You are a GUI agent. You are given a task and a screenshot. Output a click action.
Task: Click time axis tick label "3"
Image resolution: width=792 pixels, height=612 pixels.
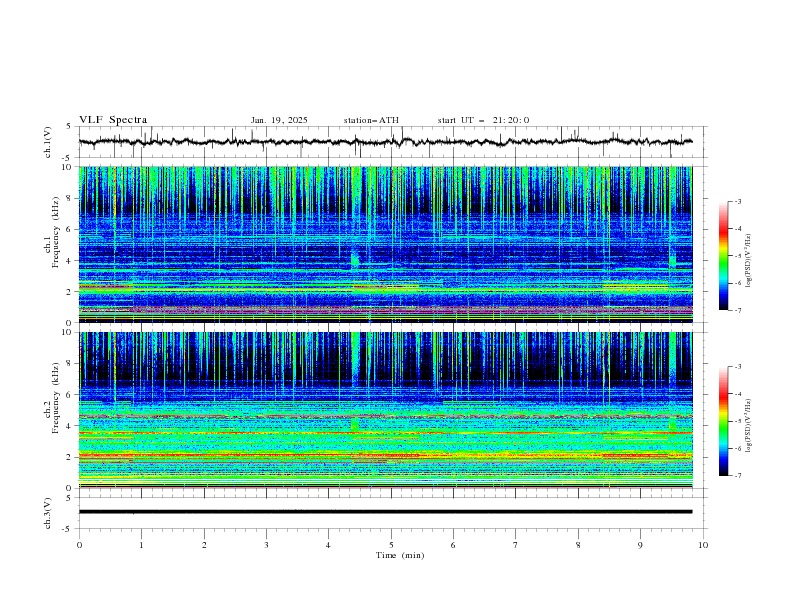(267, 545)
